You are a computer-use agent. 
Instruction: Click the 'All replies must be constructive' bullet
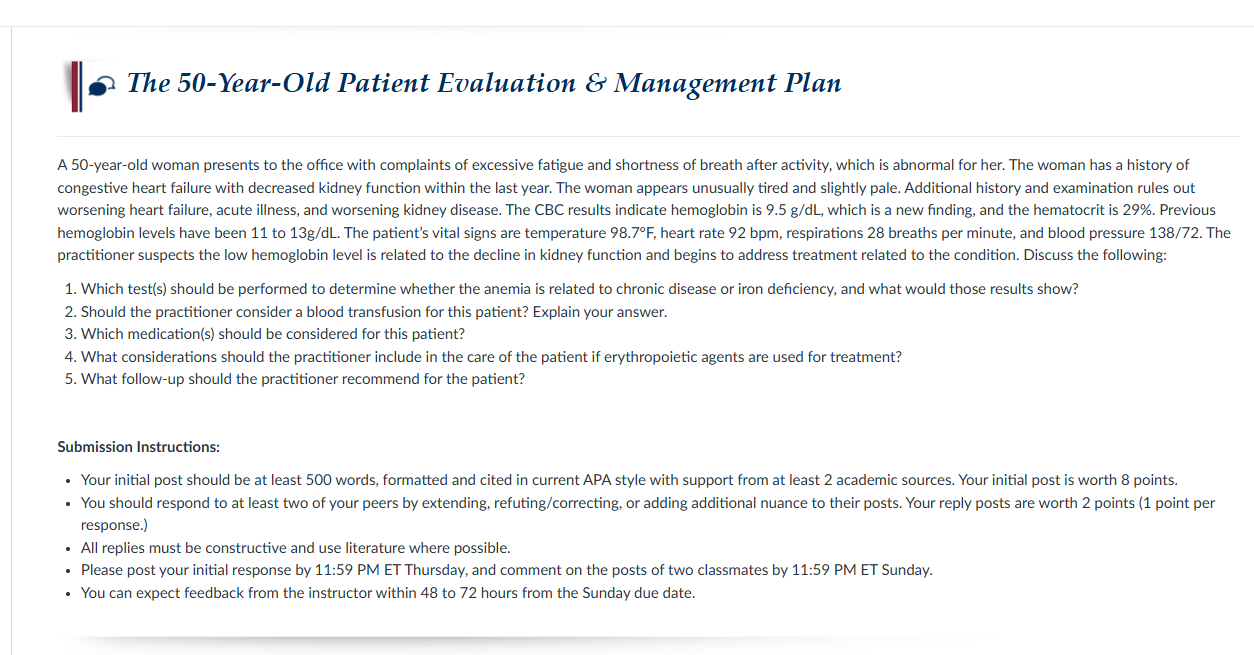click(x=296, y=548)
